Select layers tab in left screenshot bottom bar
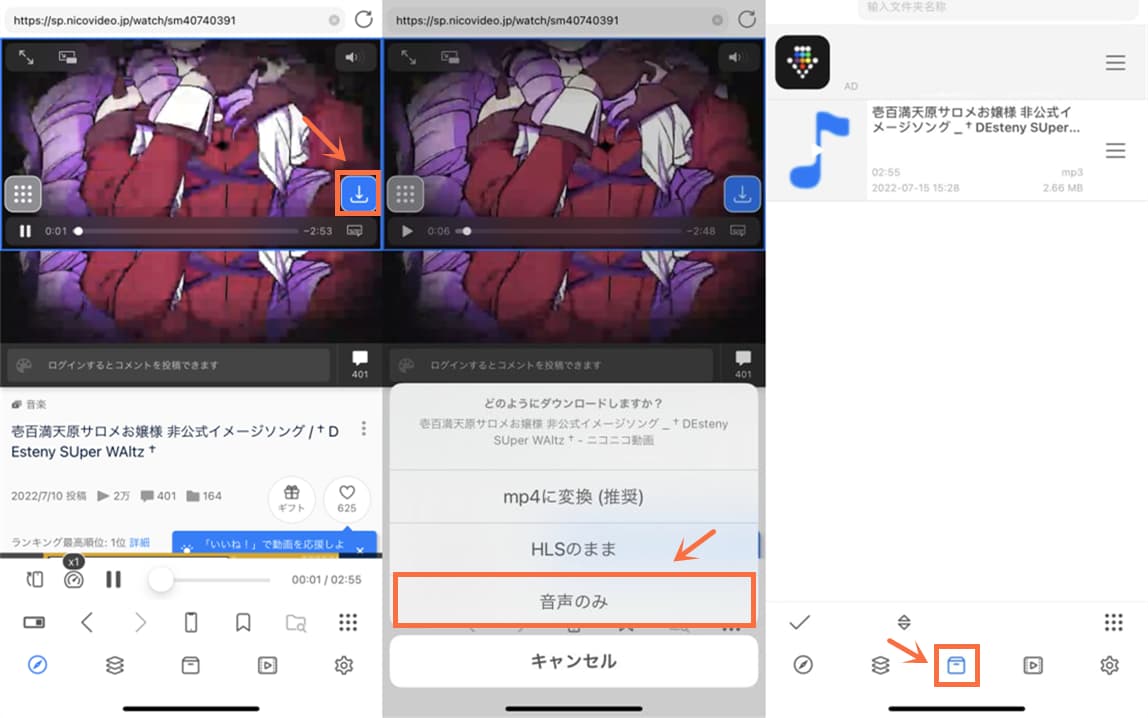Viewport: 1148px width, 718px height. click(115, 665)
